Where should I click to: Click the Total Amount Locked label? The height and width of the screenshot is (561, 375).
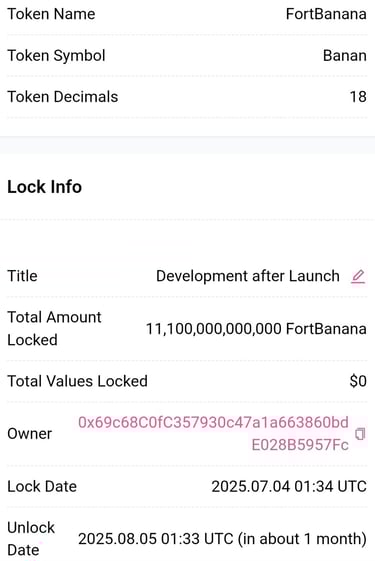point(55,328)
